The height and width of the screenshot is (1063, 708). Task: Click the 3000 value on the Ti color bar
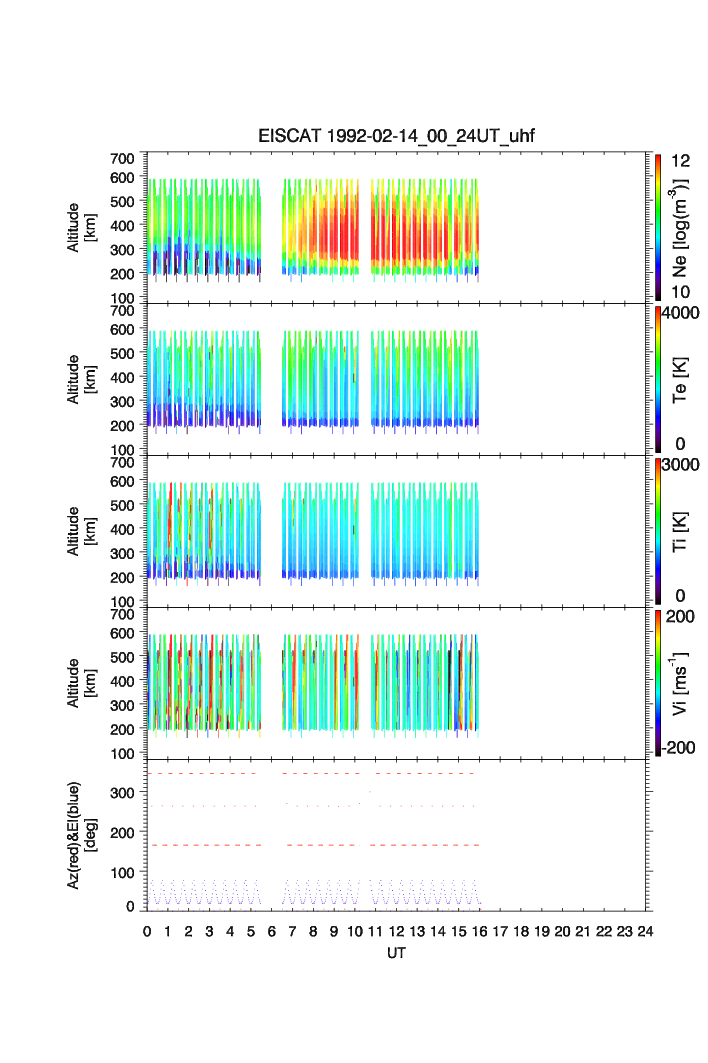point(681,464)
